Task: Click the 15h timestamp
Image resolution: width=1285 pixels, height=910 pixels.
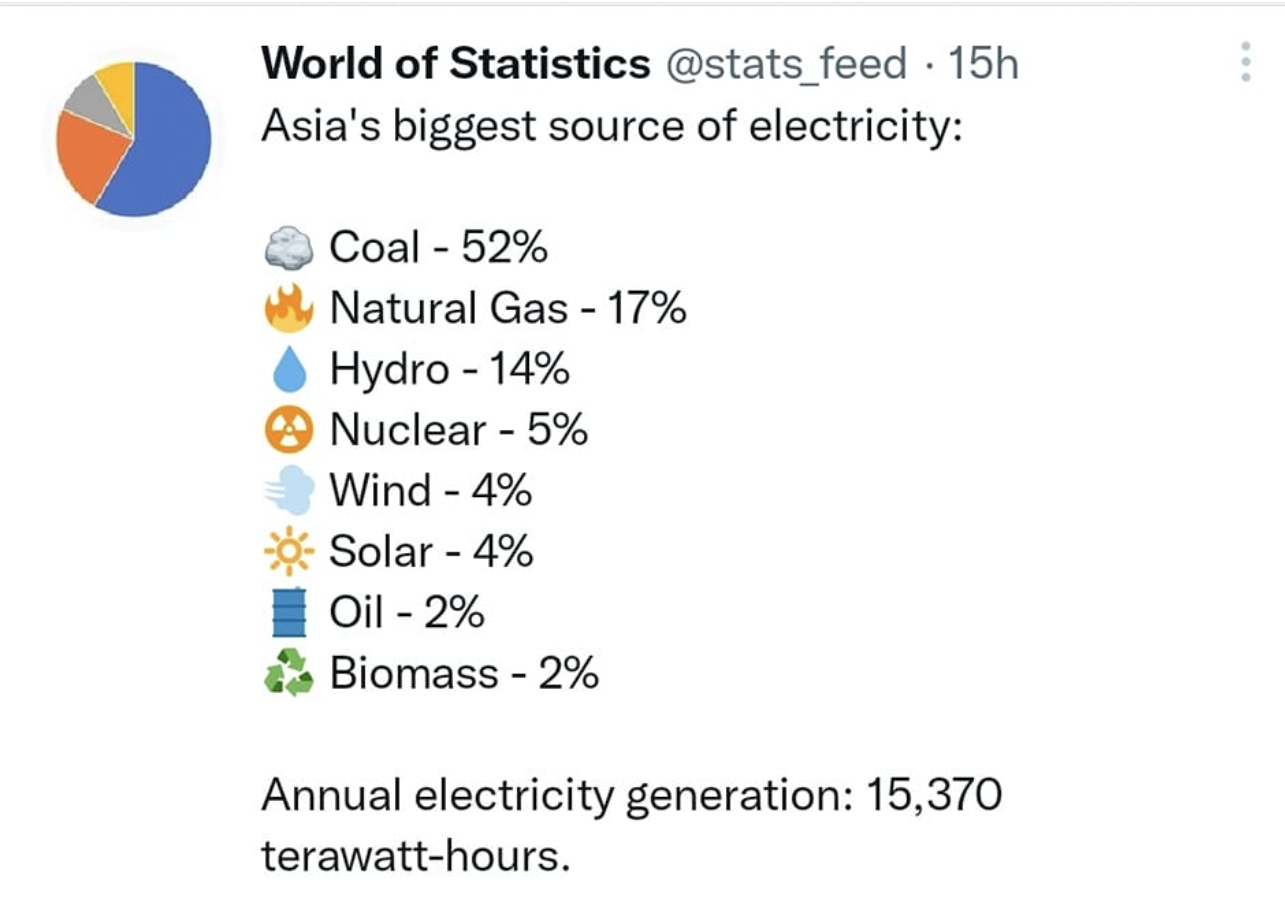Action: pos(982,64)
